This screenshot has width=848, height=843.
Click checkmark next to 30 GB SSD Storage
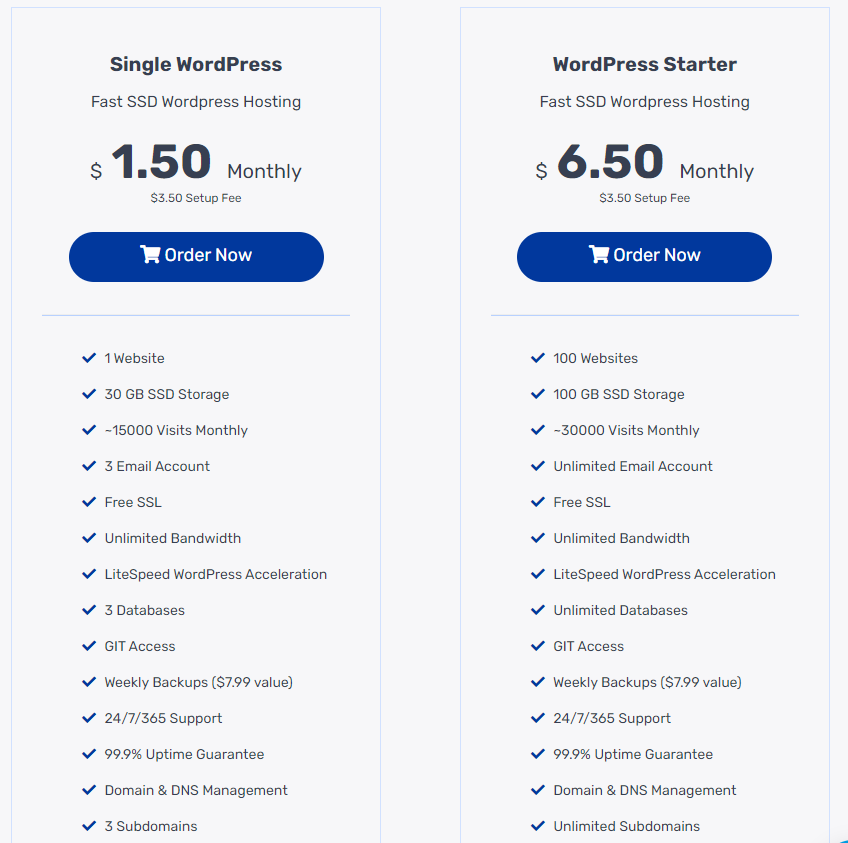click(89, 394)
